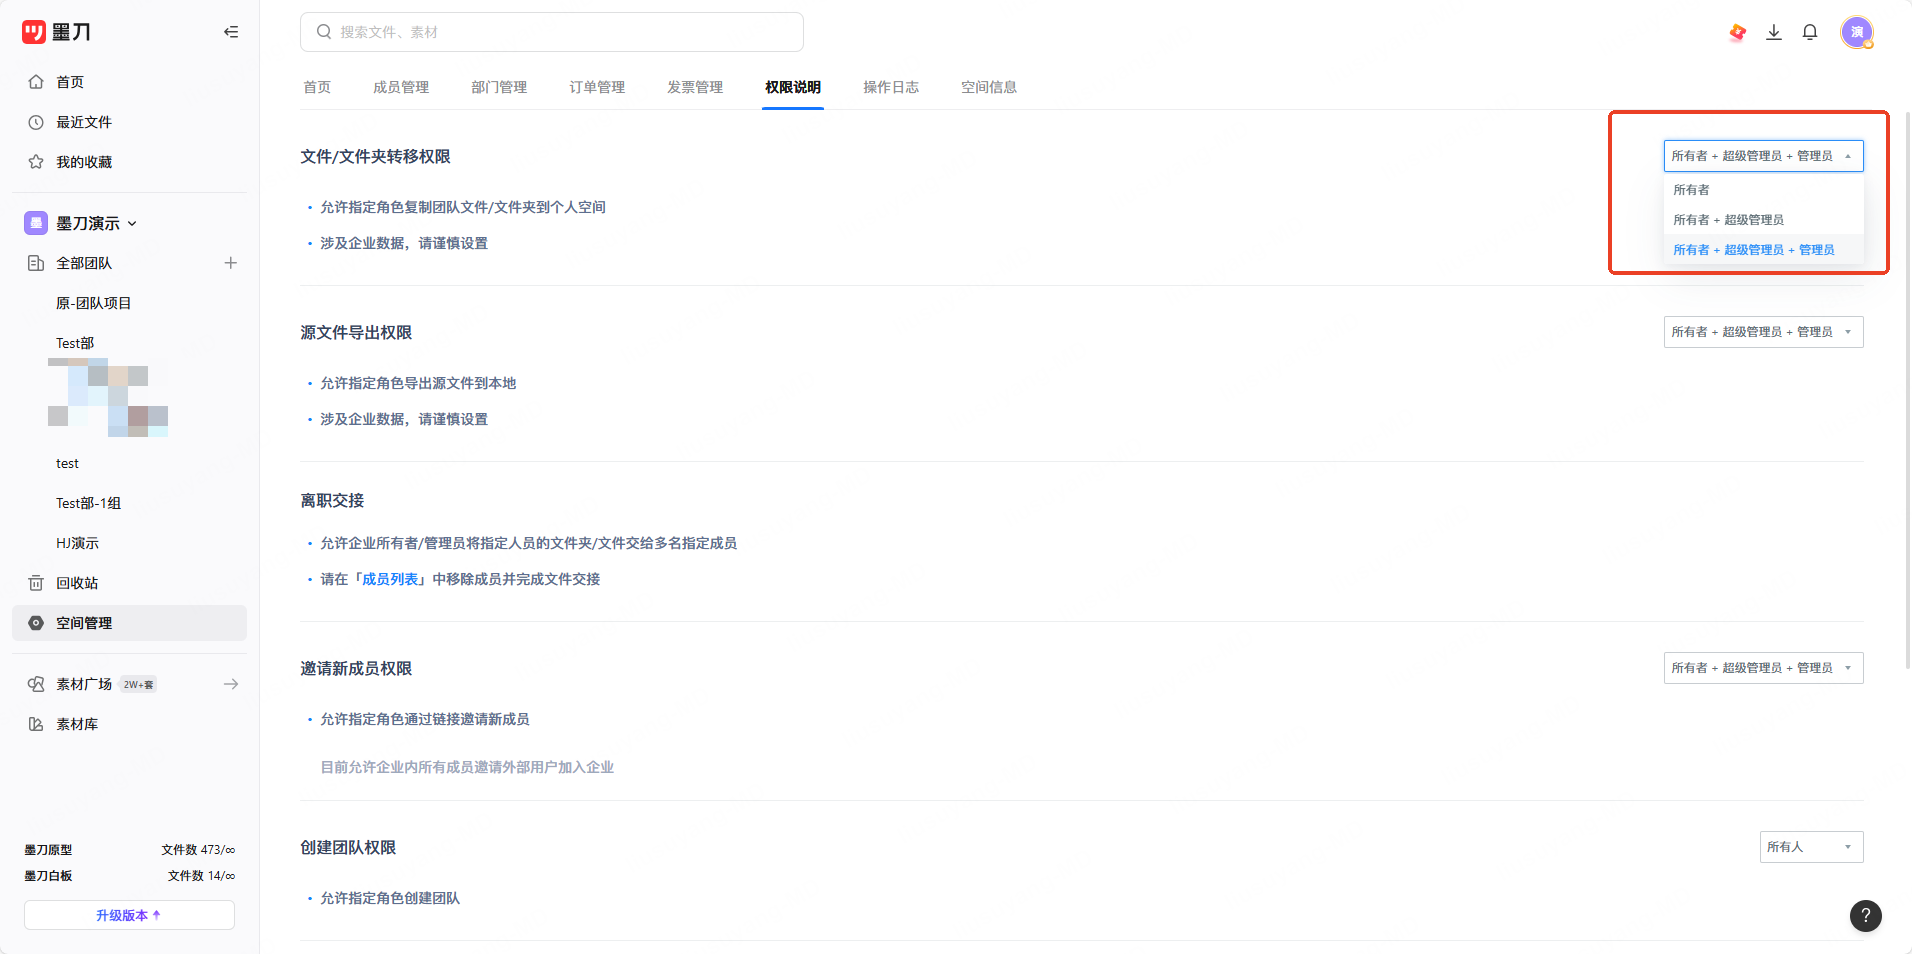Open the Test部 team
This screenshot has height=954, width=1912.
[75, 343]
